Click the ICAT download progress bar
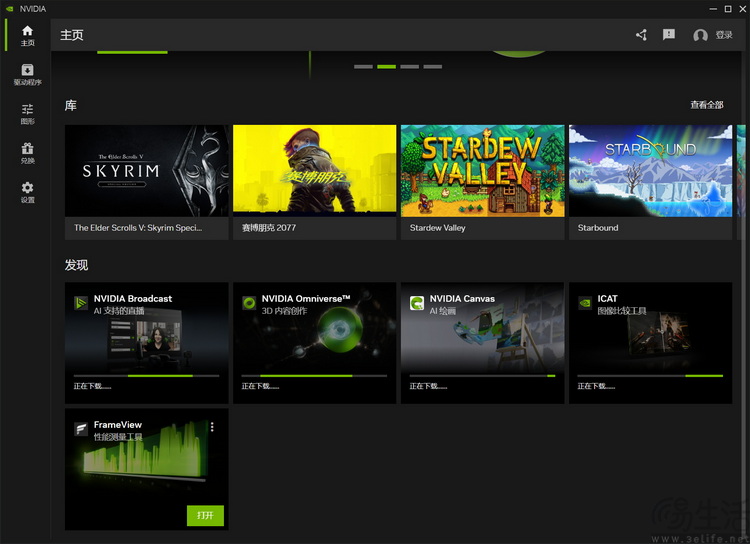 coord(650,376)
